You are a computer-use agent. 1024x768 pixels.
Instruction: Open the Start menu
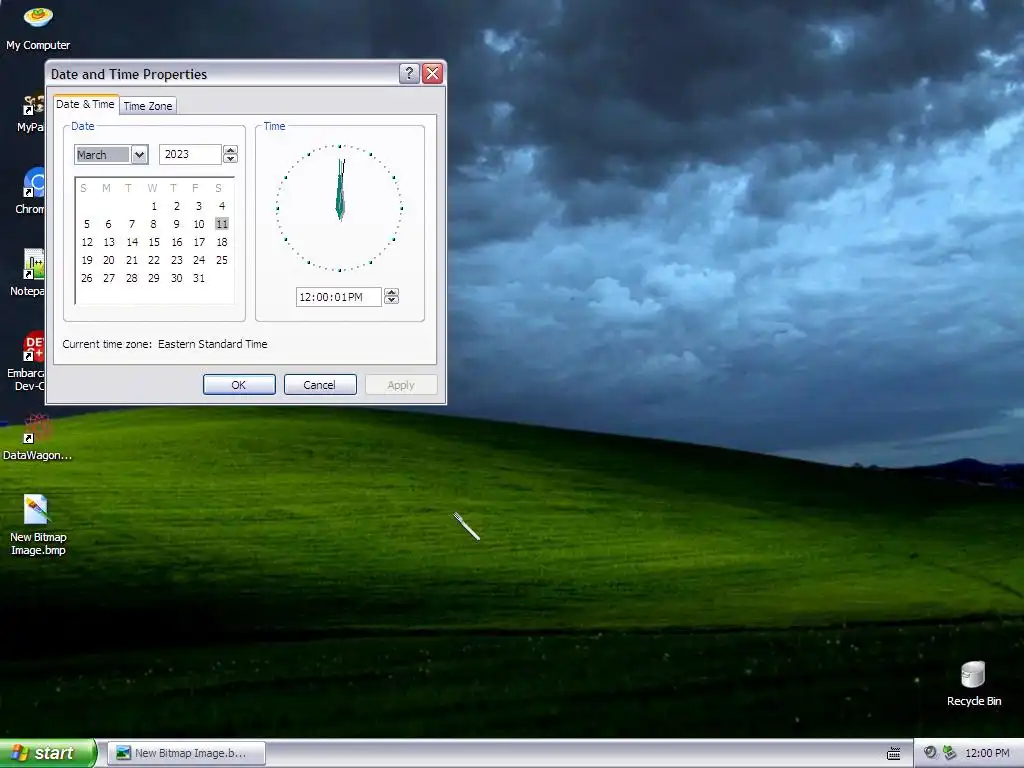coord(48,753)
